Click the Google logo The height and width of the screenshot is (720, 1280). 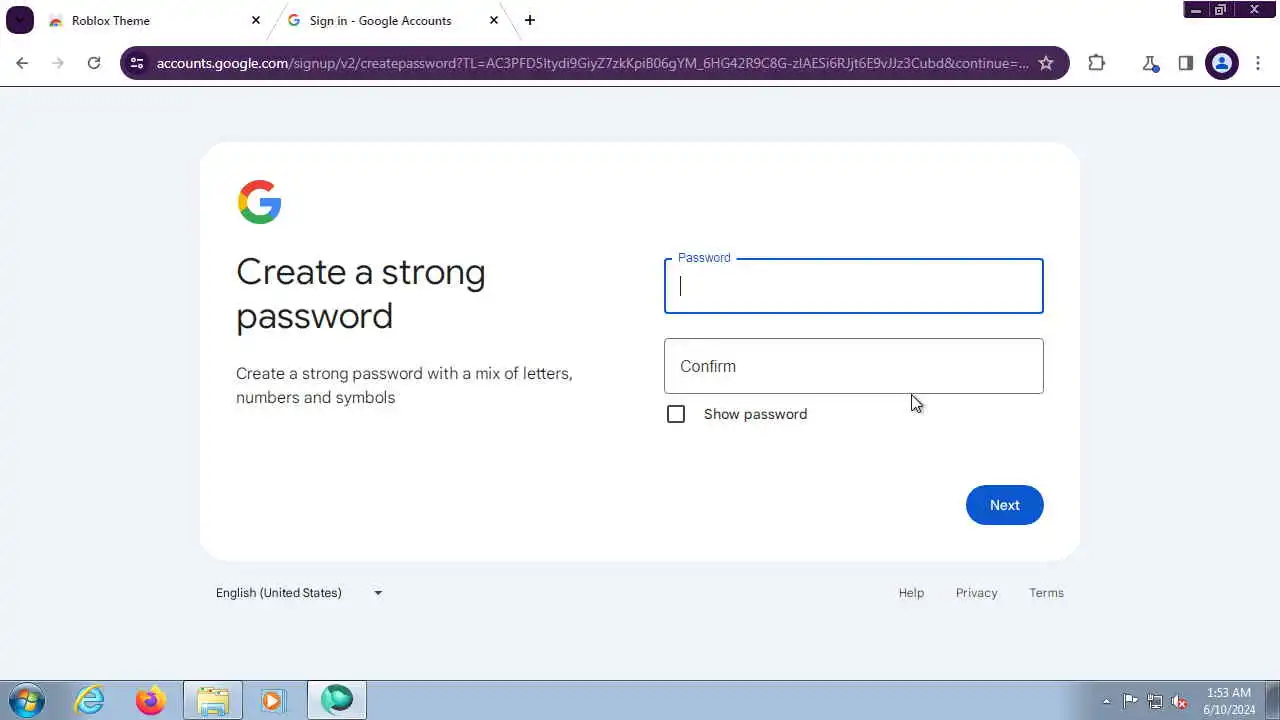point(260,202)
